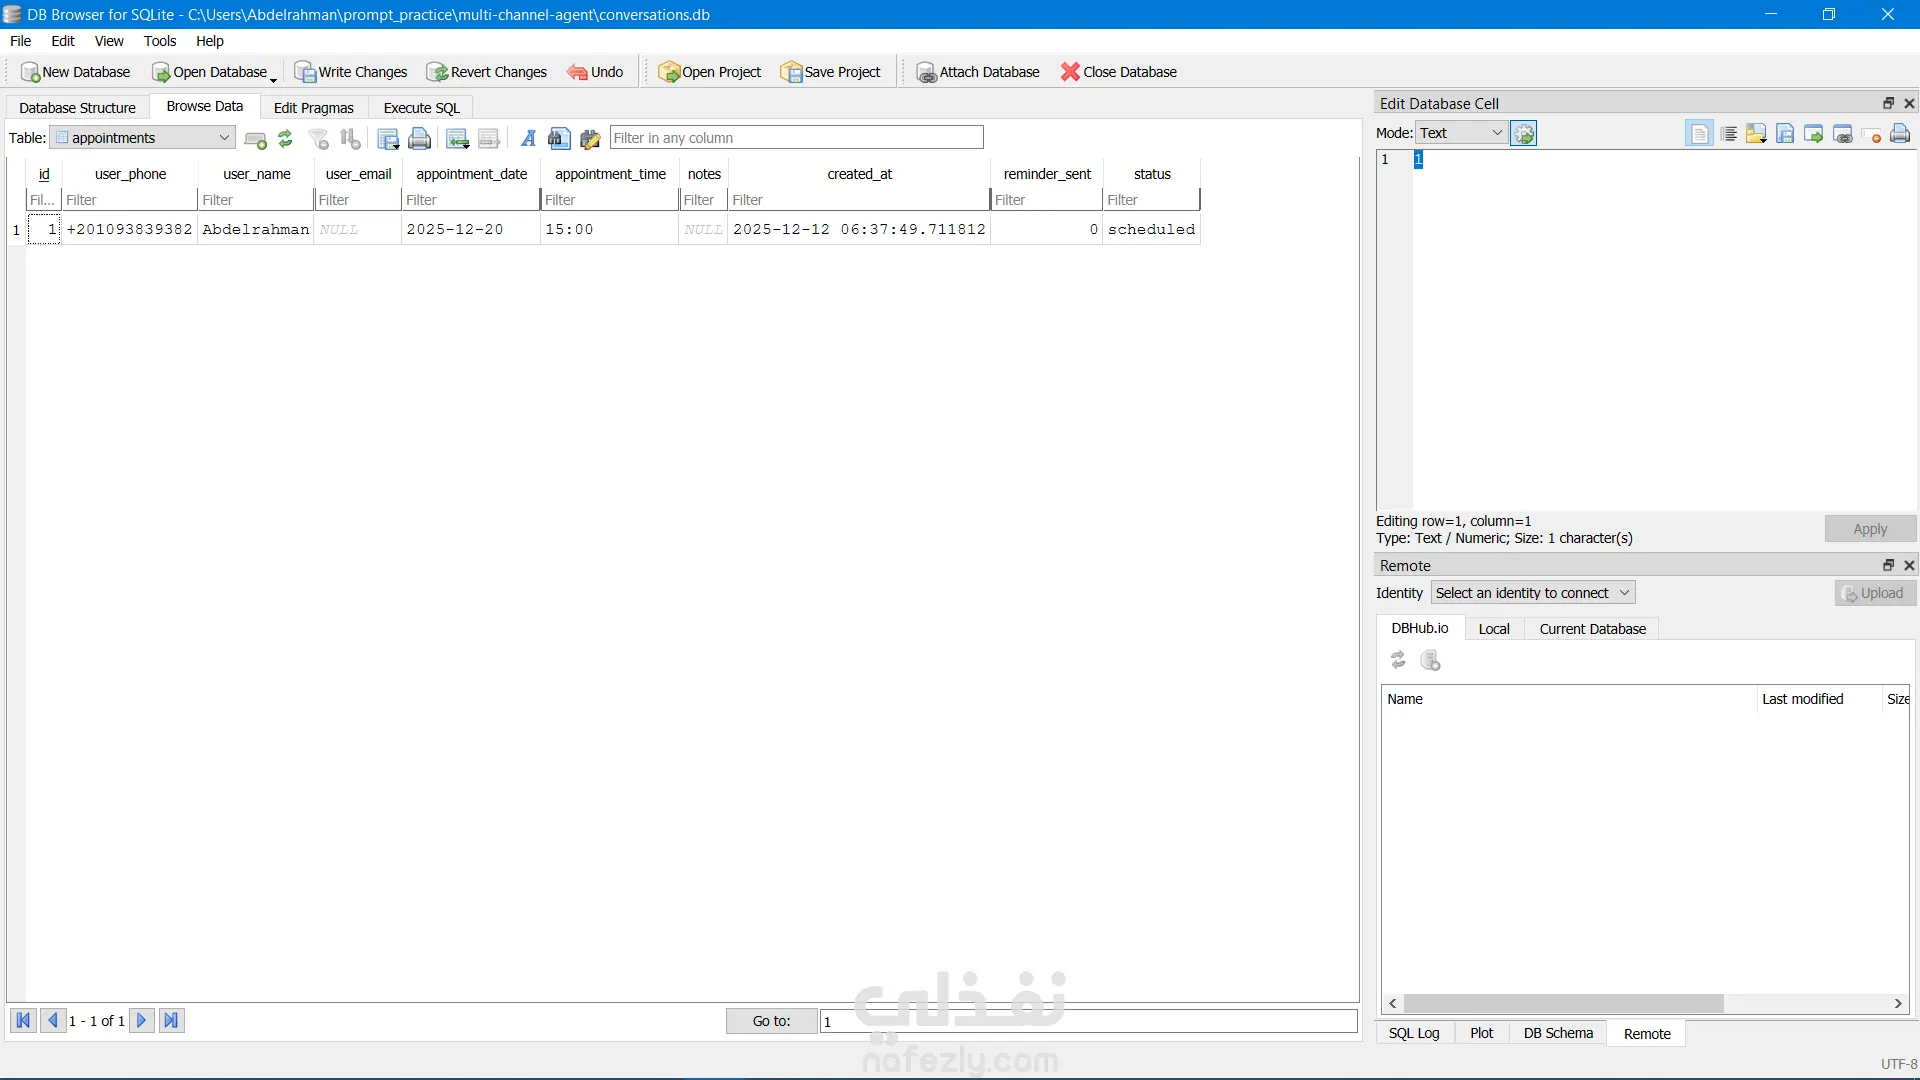Insert a new record in table
Image resolution: width=1920 pixels, height=1080 pixels.
click(458, 139)
